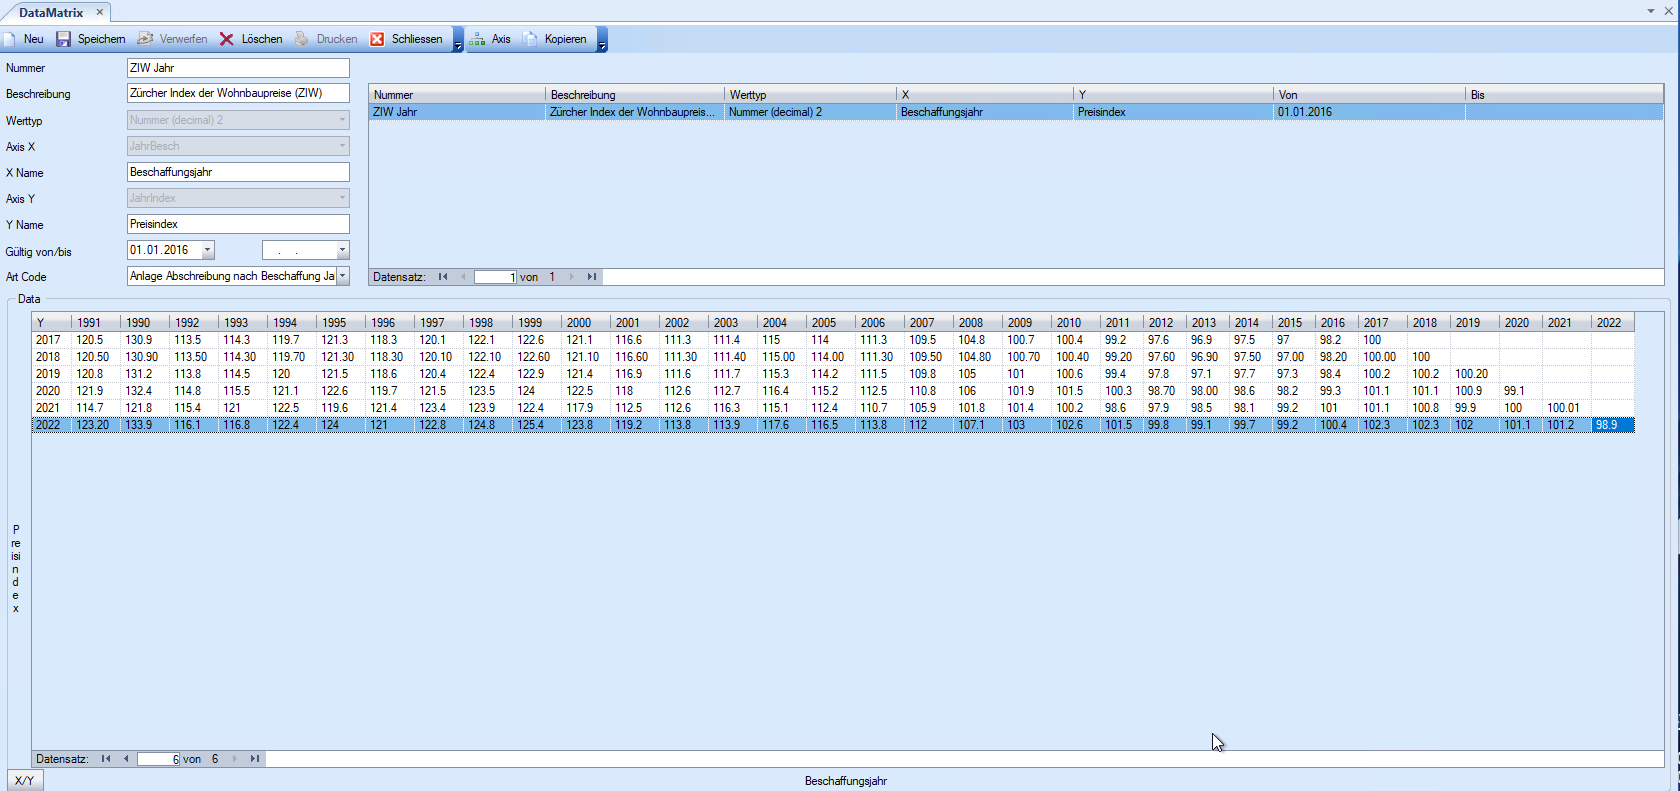Go to previous record in Data grid navigator

126,759
